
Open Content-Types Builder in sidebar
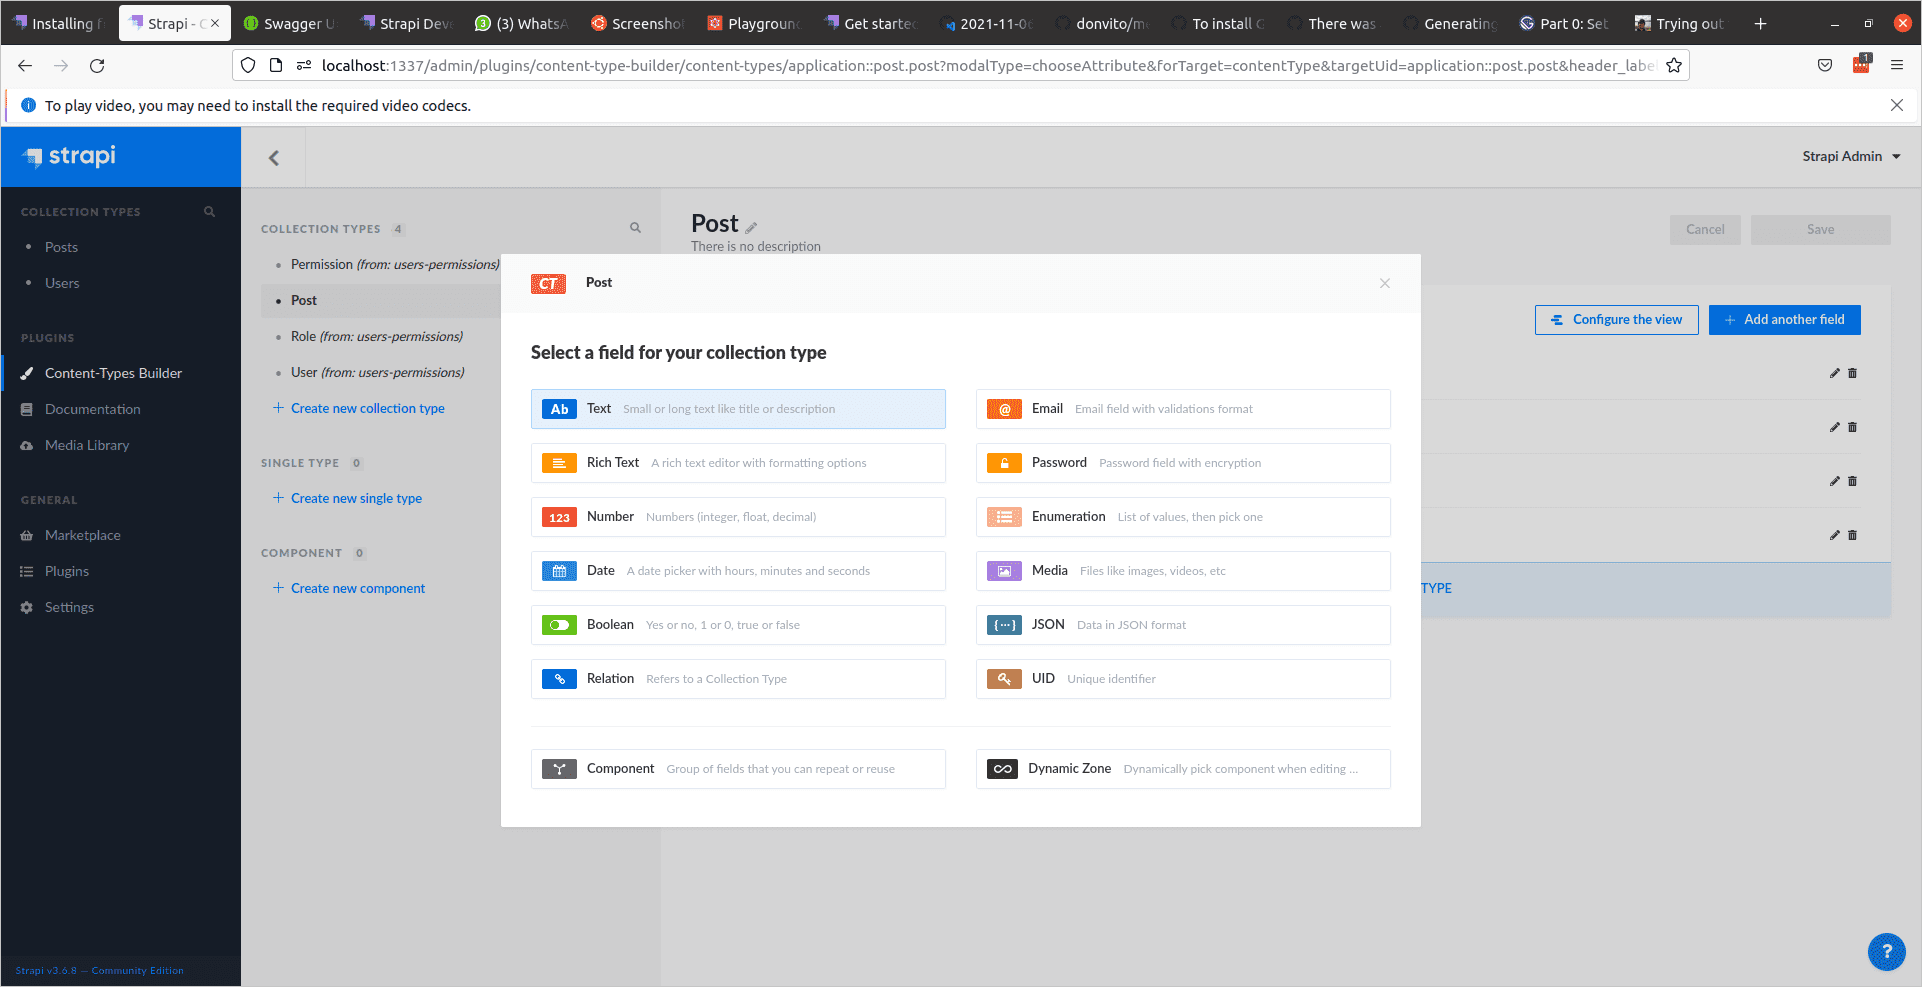[x=113, y=373]
